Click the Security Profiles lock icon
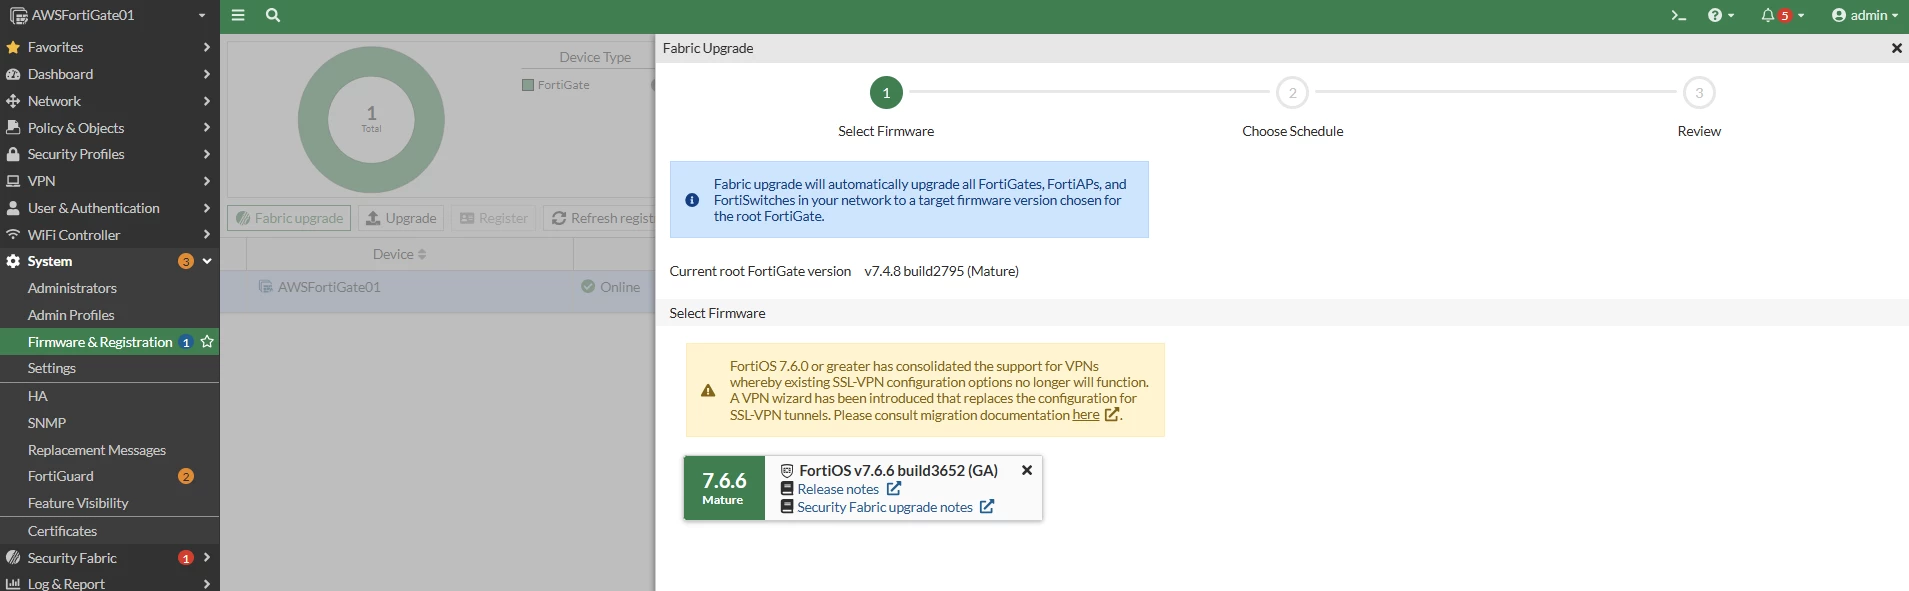1909x591 pixels. 13,154
